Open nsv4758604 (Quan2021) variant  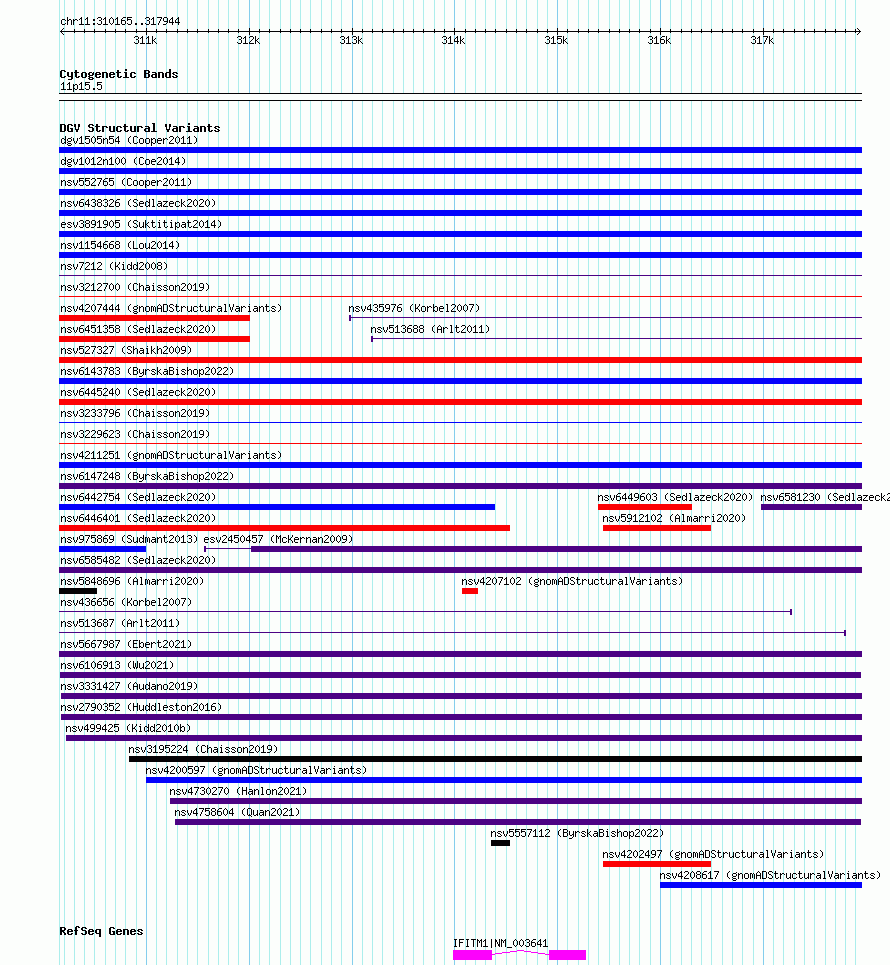238,812
